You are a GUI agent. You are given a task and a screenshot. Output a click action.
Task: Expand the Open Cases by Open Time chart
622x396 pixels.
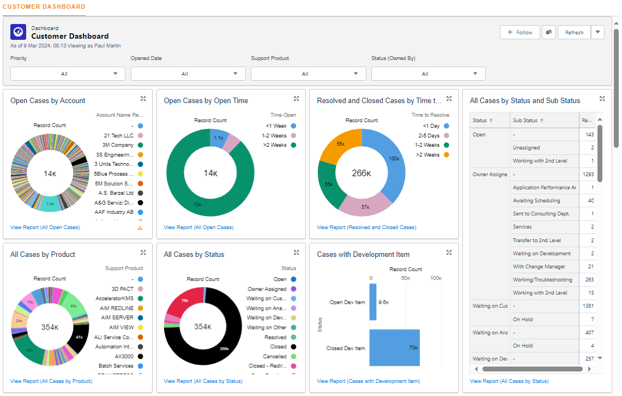point(296,99)
